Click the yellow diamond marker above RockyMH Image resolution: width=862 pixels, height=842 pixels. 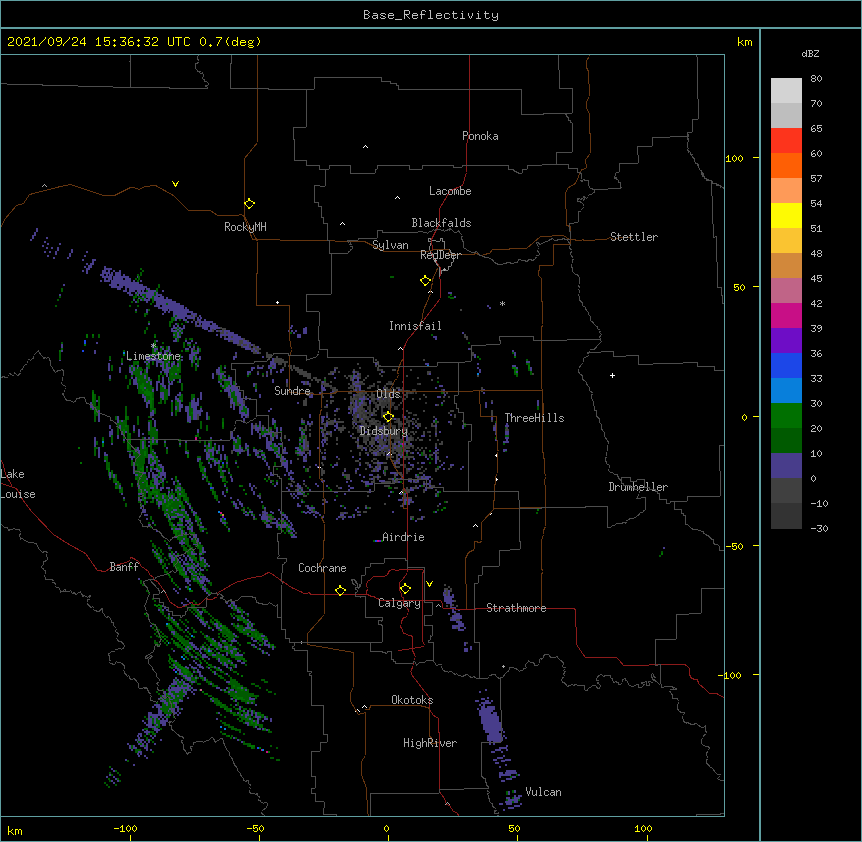point(249,203)
